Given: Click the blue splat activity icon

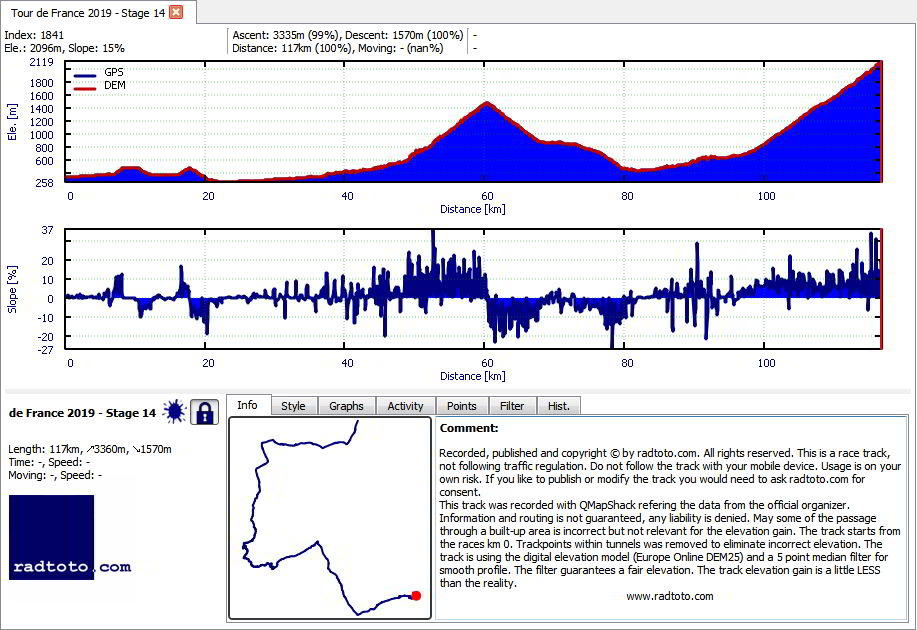Looking at the screenshot, I should [174, 412].
